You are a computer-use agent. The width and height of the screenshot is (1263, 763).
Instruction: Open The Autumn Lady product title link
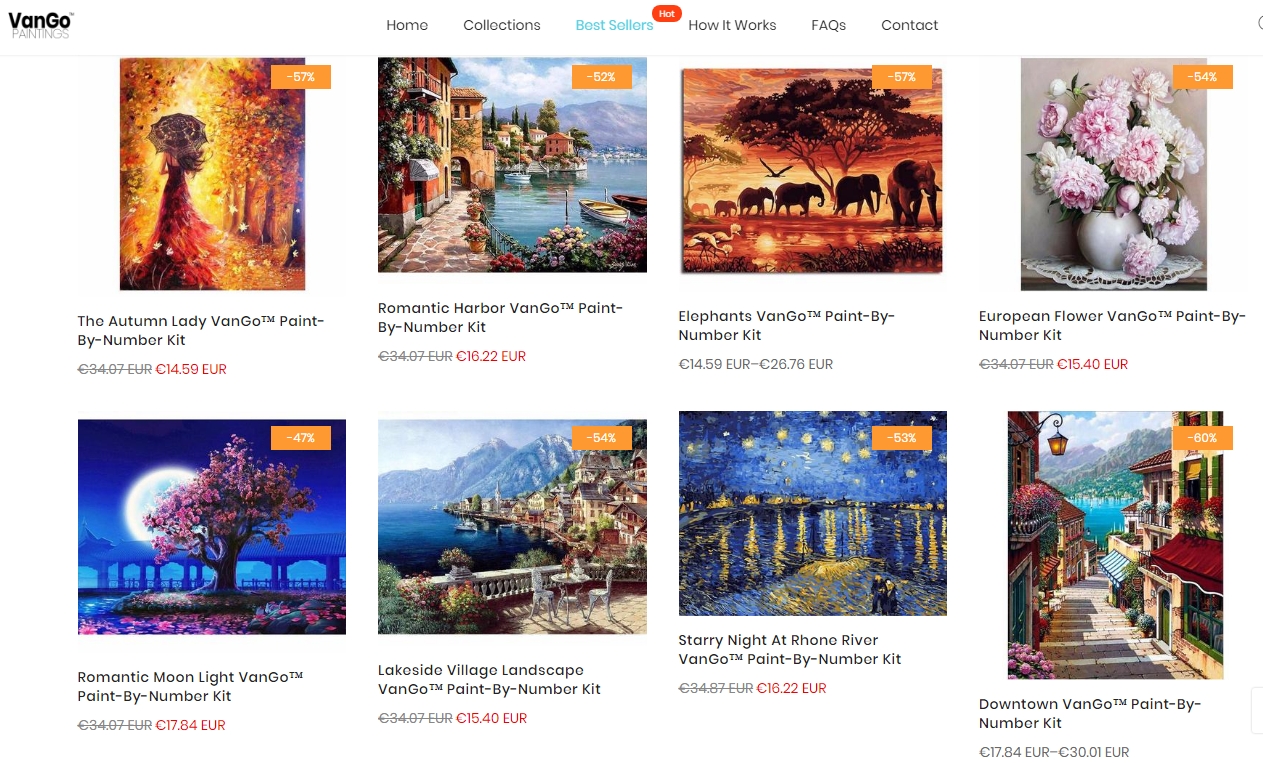pyautogui.click(x=201, y=330)
